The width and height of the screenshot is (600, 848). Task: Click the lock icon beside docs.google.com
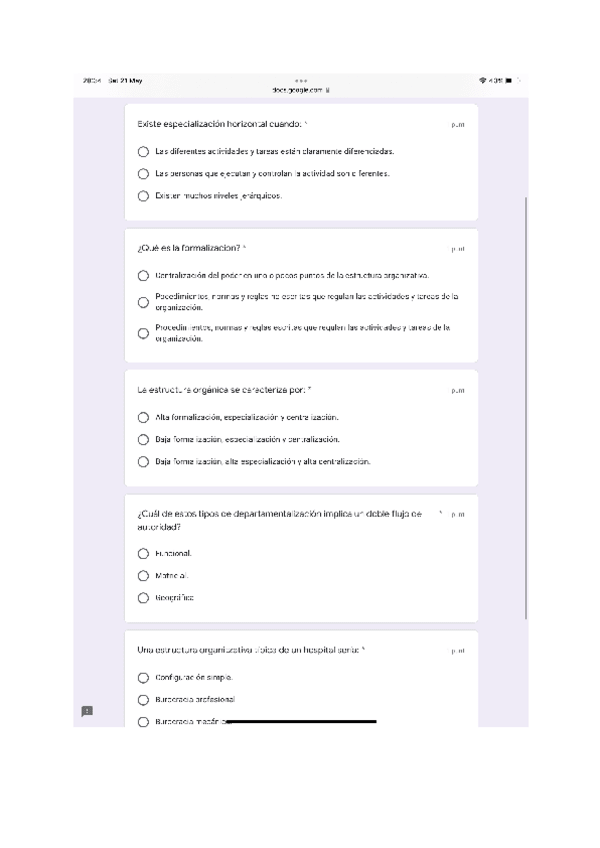[x=328, y=89]
